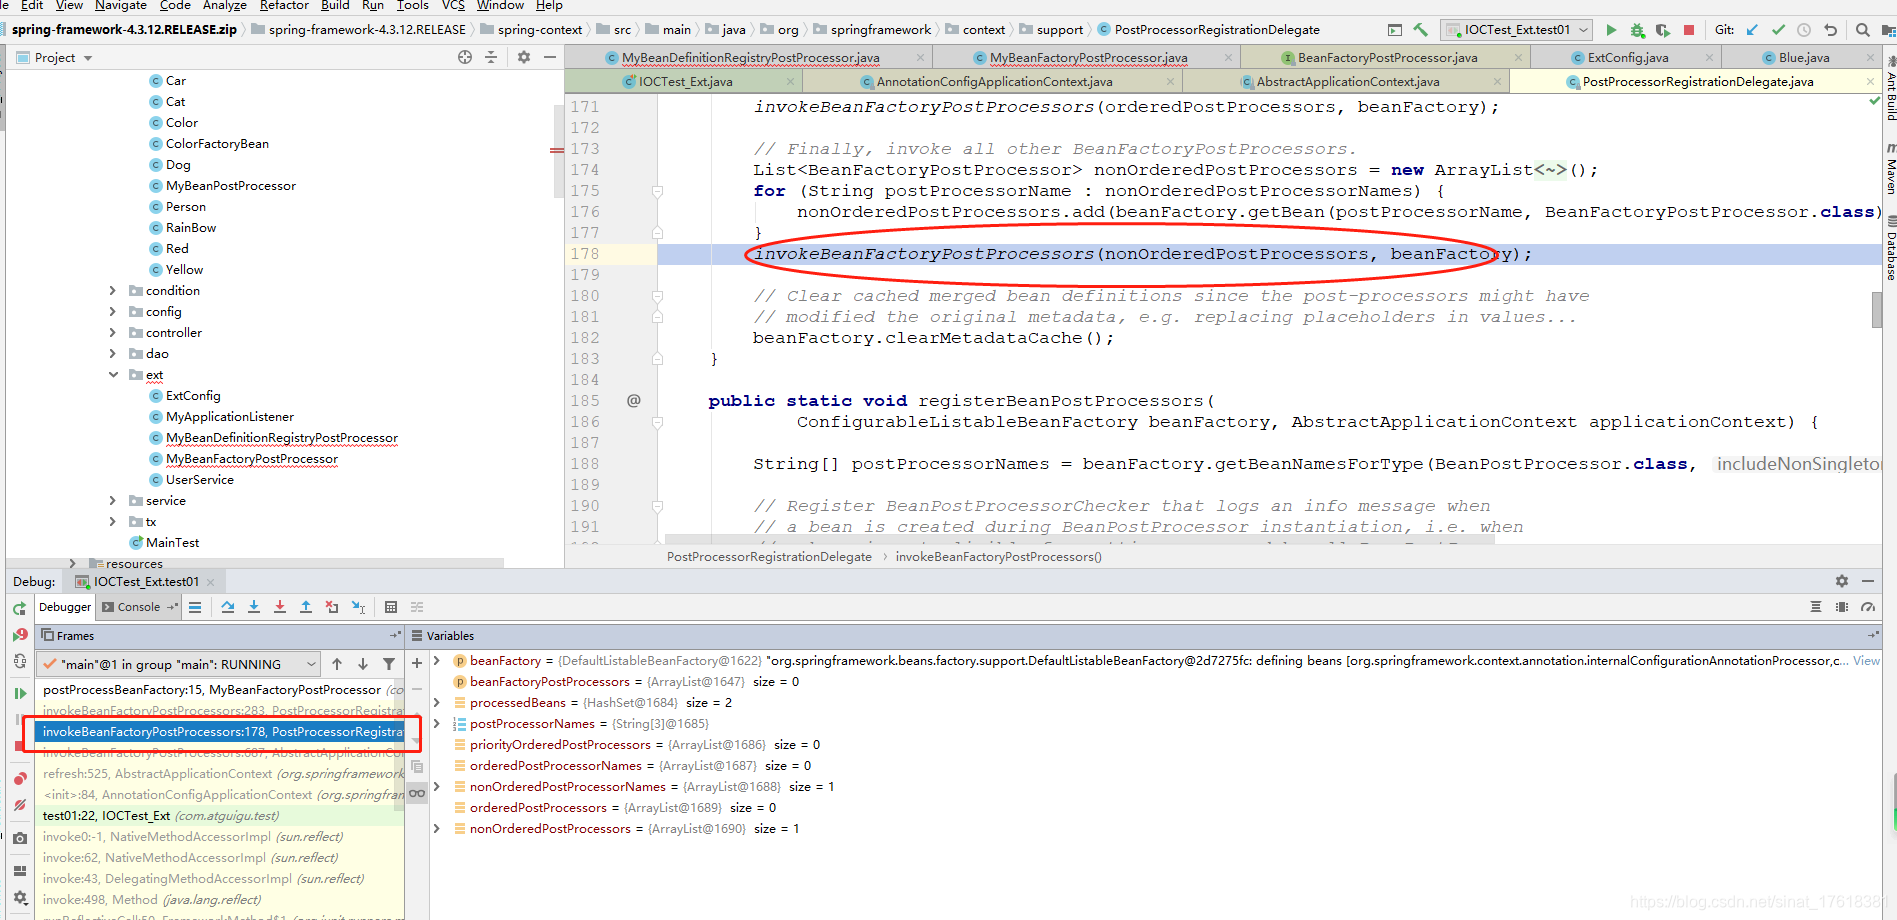The height and width of the screenshot is (920, 1897).
Task: Open the Evaluate Expression calculator icon
Action: [391, 607]
